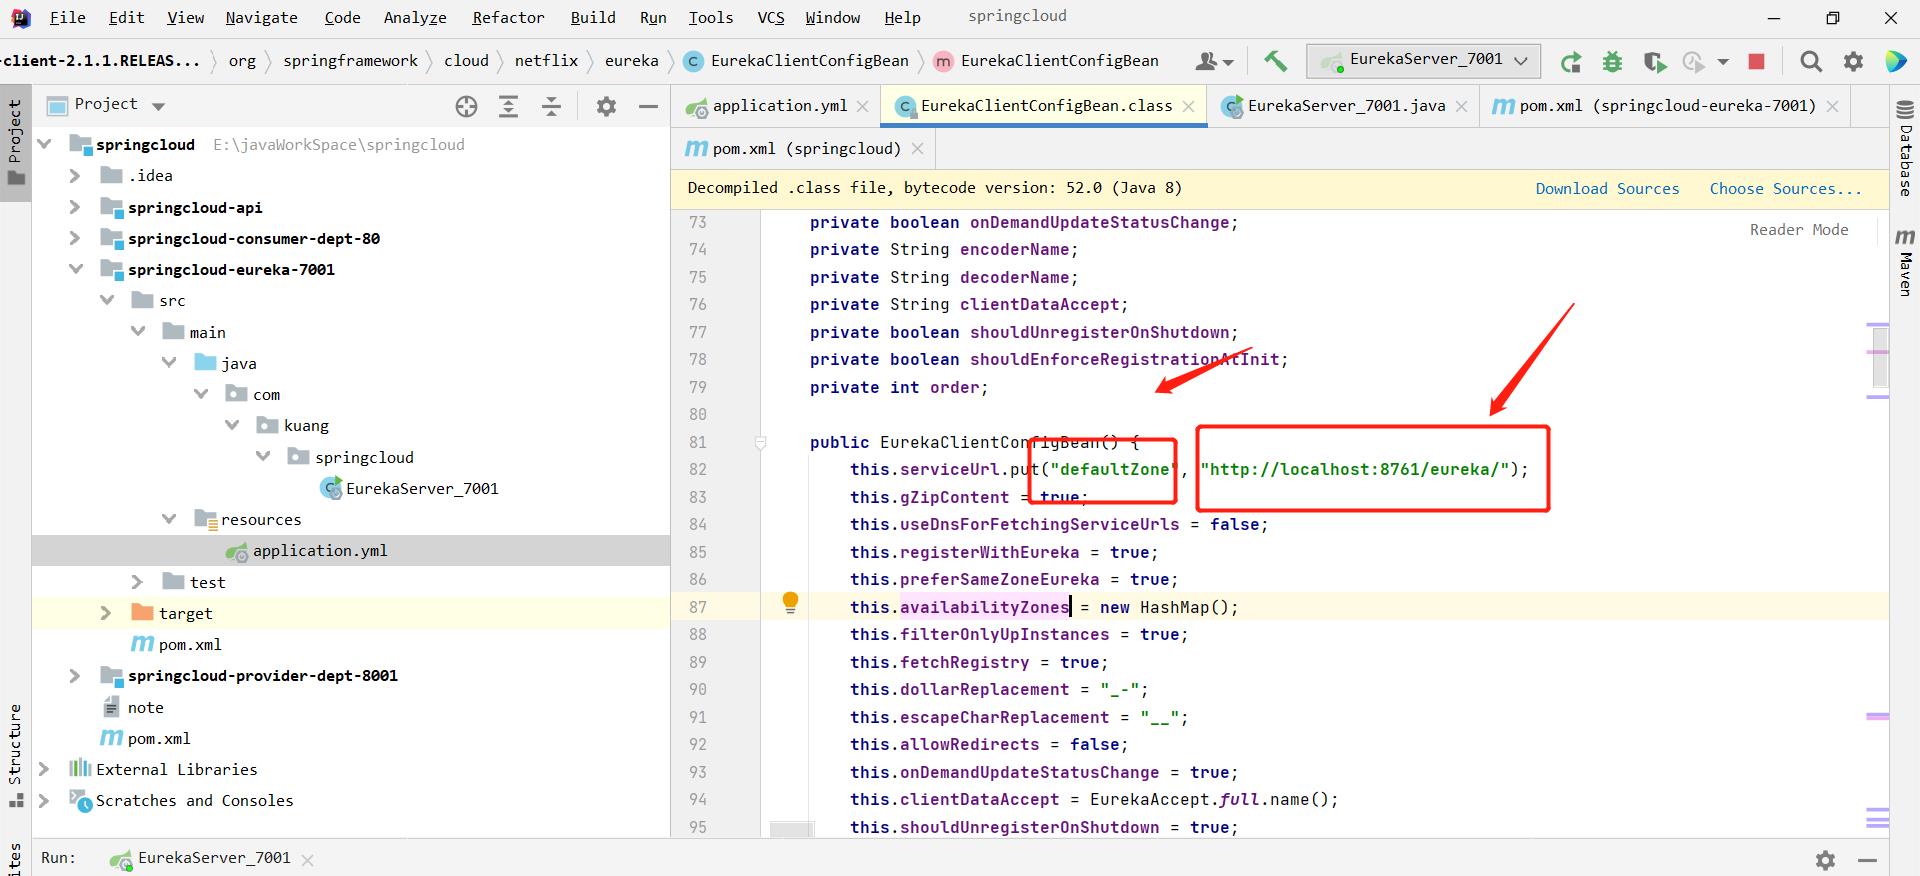The image size is (1920, 876).
Task: Click the profiler run icon
Action: [1694, 62]
